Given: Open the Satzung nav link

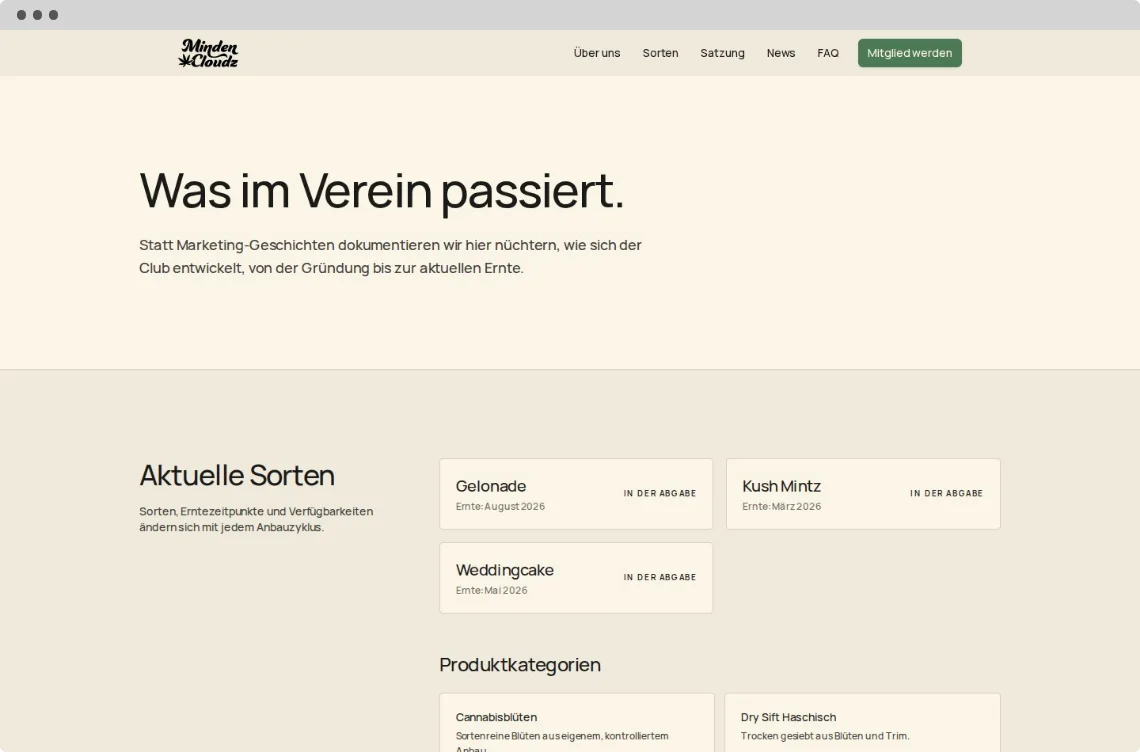Looking at the screenshot, I should pos(722,53).
